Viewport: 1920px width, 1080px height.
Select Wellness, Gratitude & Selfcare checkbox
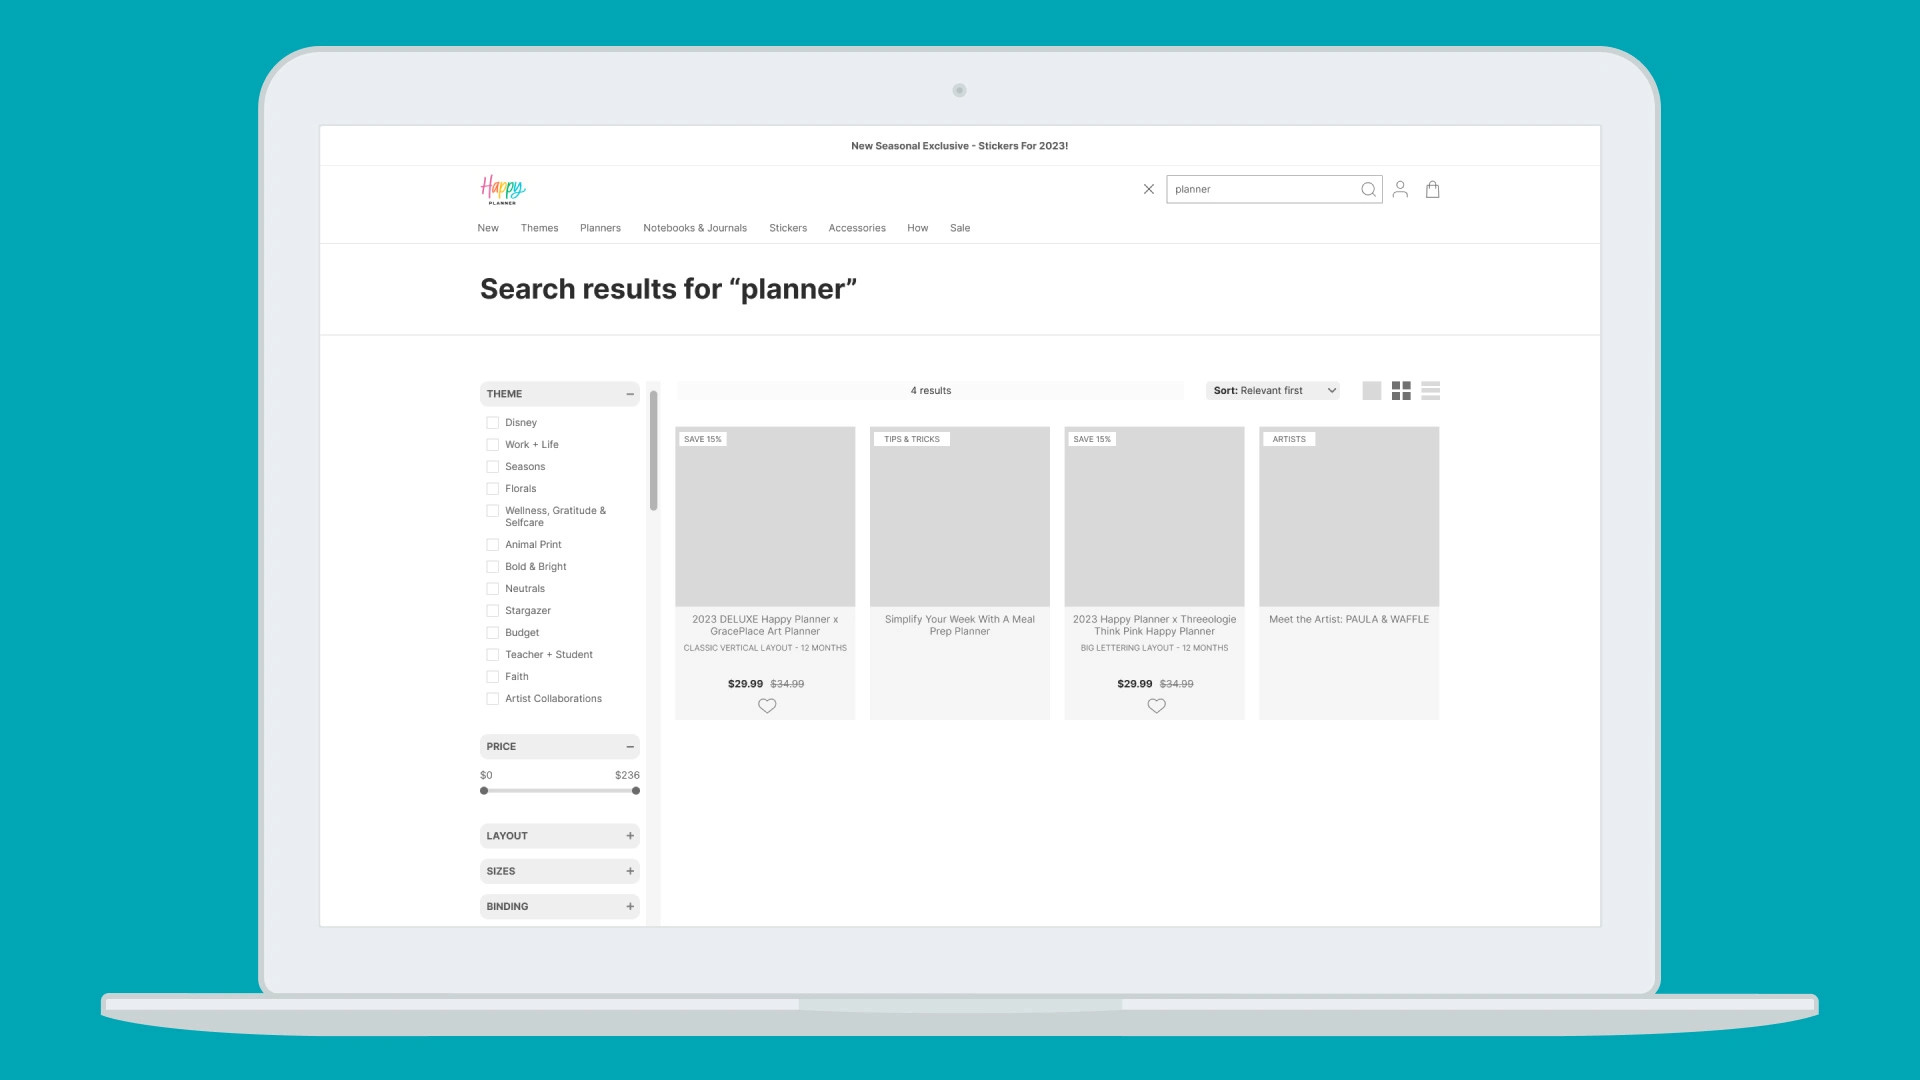click(492, 511)
